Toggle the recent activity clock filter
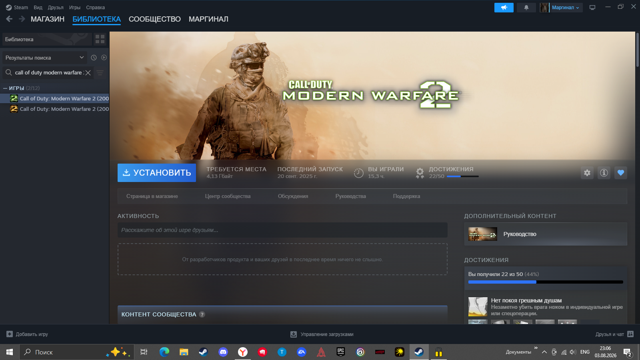This screenshot has width=640, height=360. (x=93, y=58)
